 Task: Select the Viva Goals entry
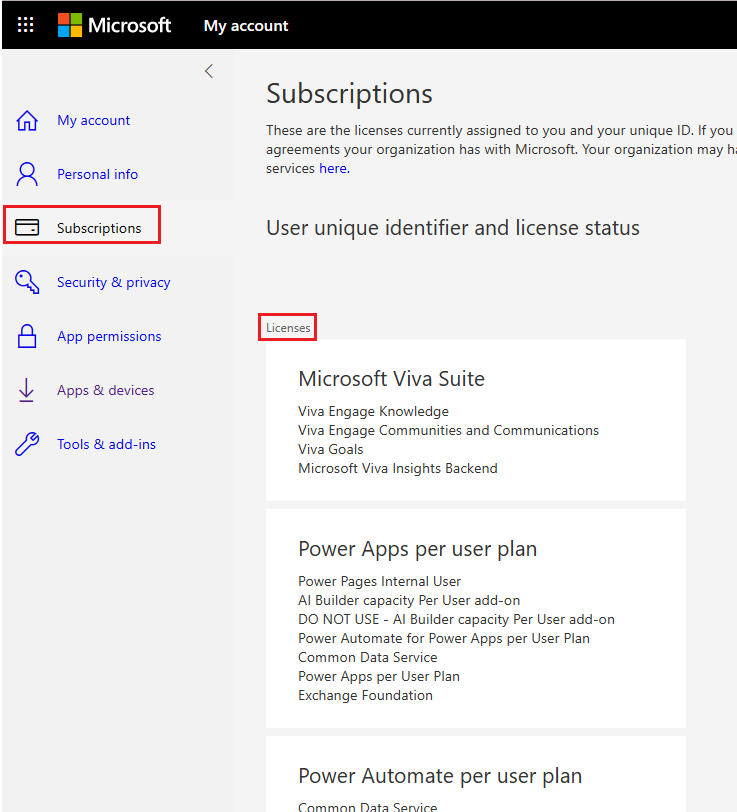[330, 449]
